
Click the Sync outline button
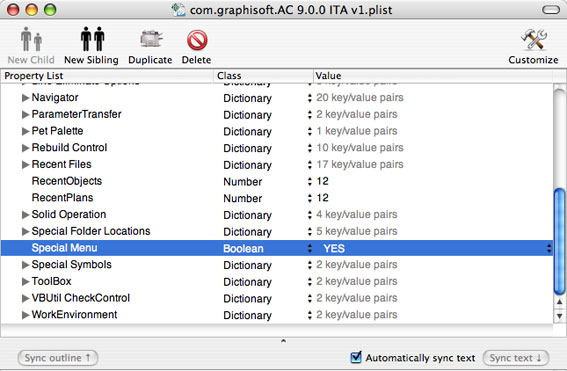coord(57,358)
